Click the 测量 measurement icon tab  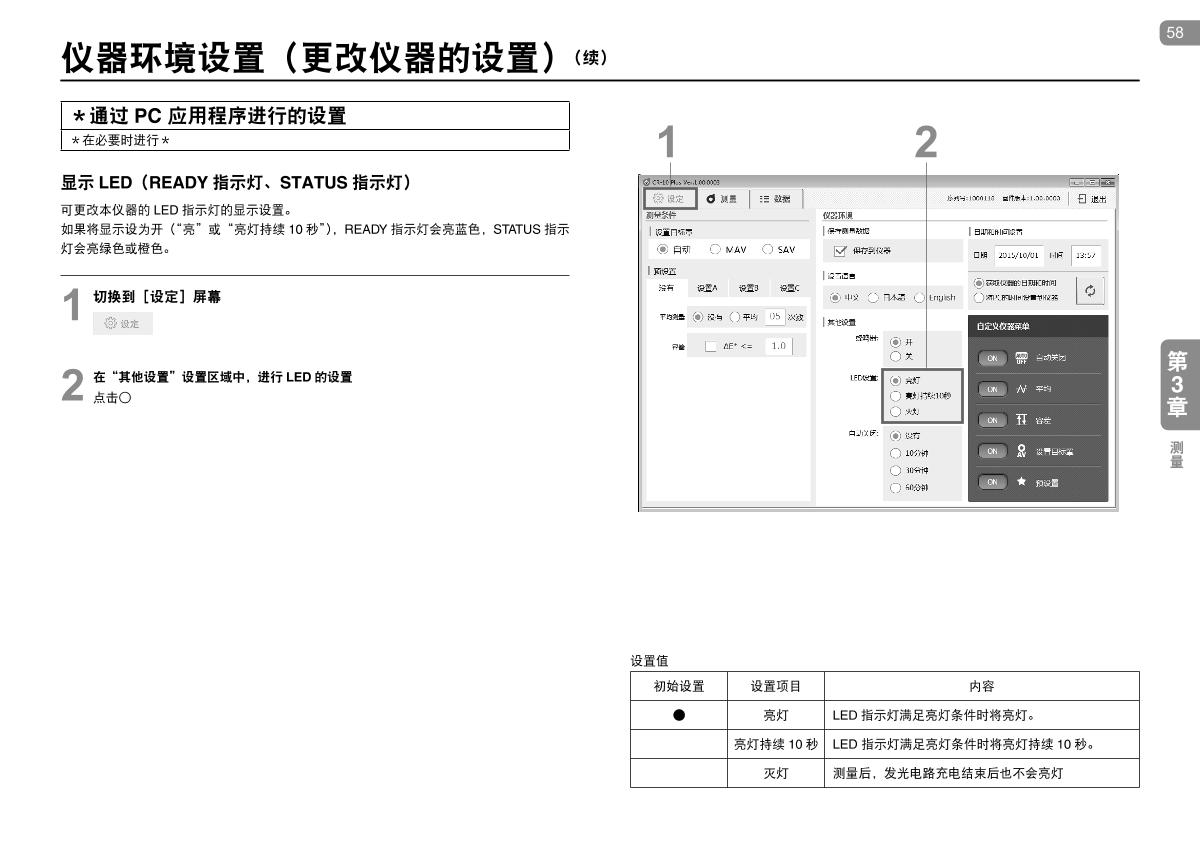point(722,199)
